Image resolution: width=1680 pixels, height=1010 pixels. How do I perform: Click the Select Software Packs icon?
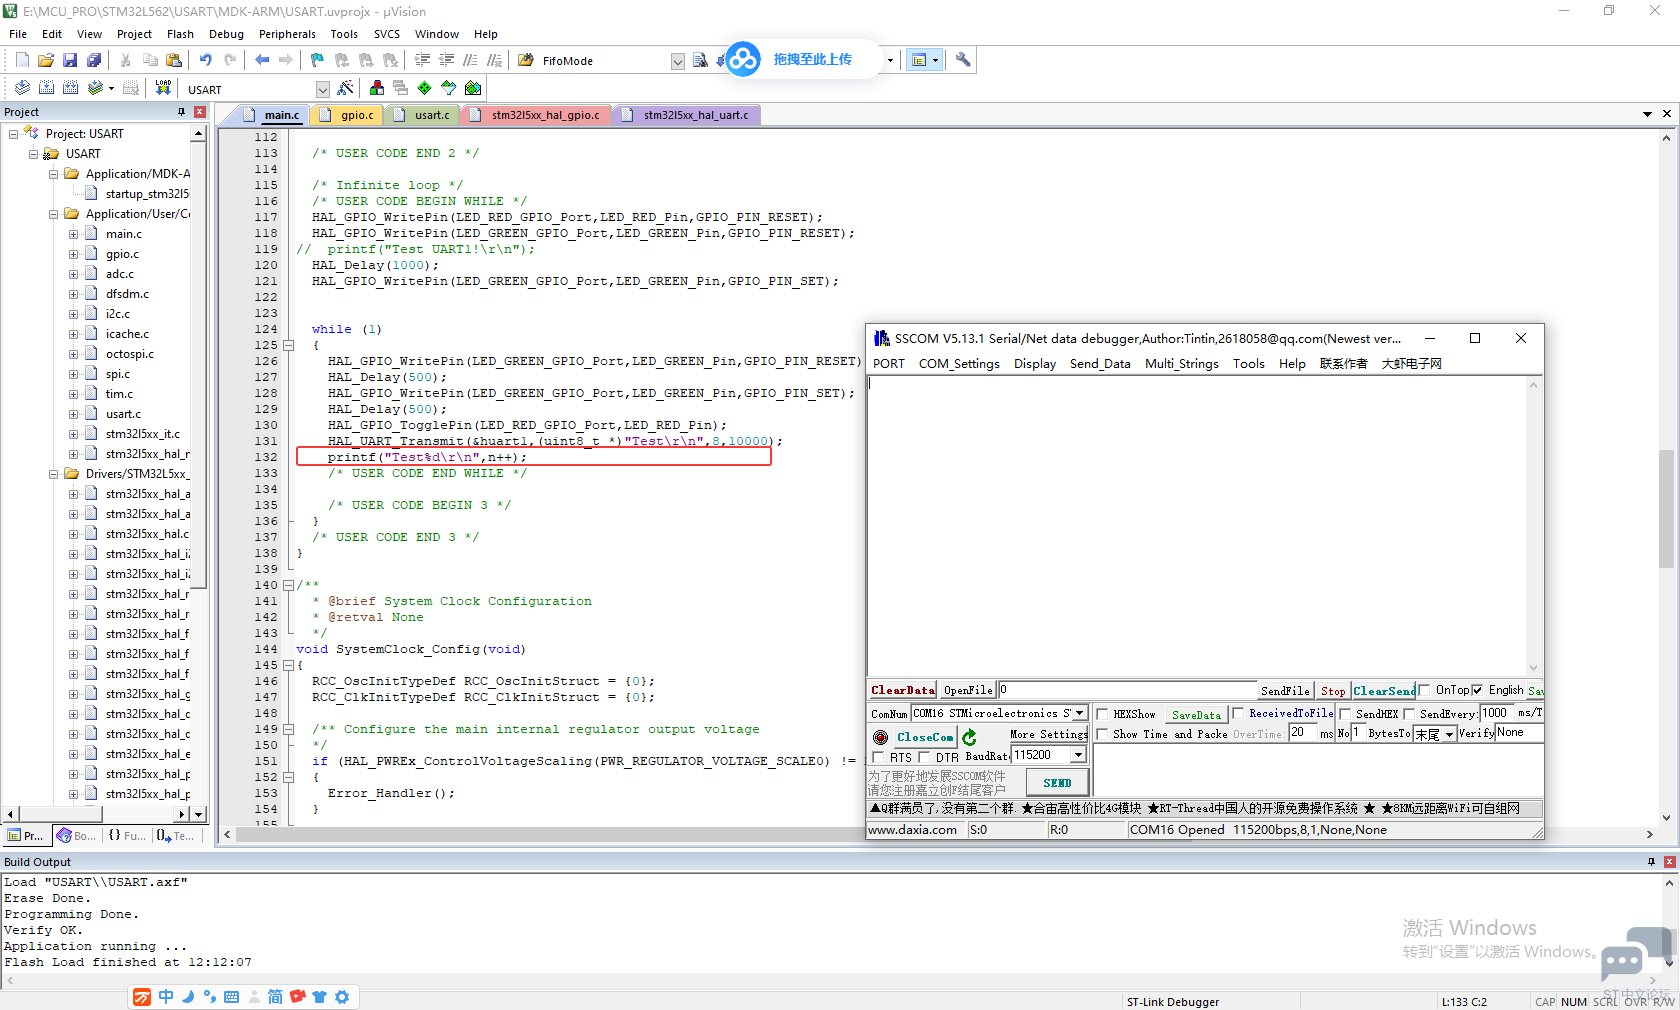click(449, 88)
